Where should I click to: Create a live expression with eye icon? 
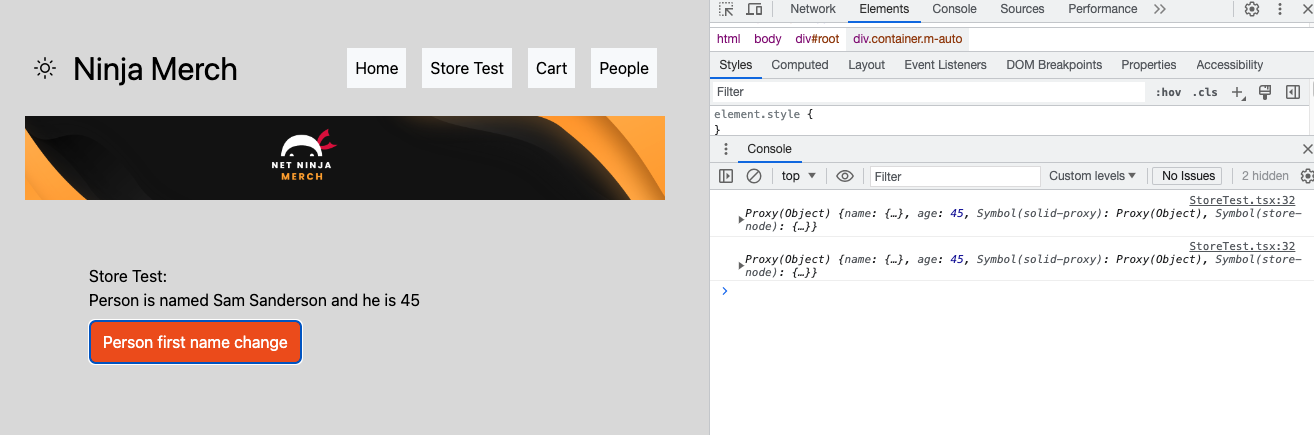click(845, 176)
